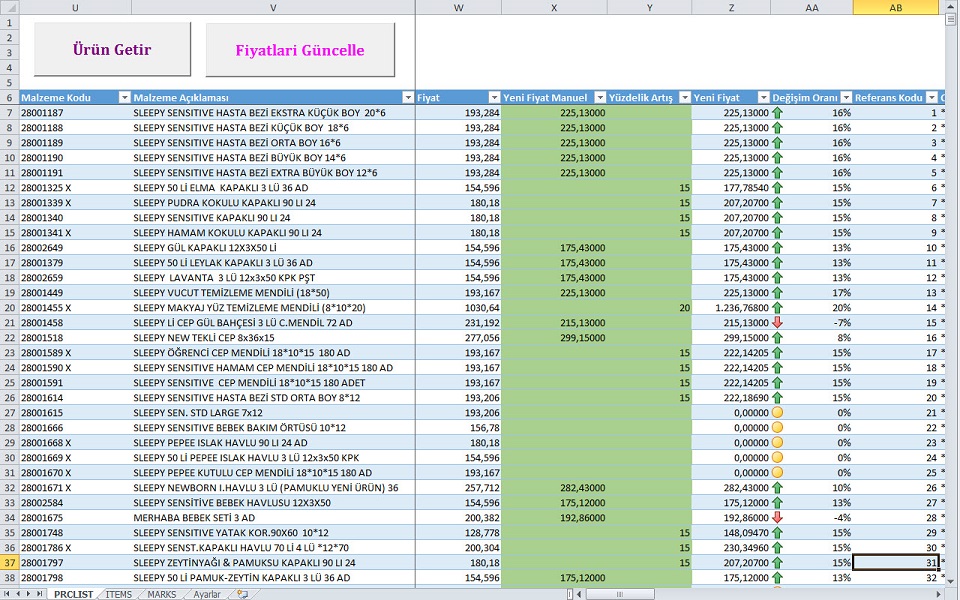The image size is (960, 600).
Task: Click the select-all corner of the sheet
Action: point(9,7)
